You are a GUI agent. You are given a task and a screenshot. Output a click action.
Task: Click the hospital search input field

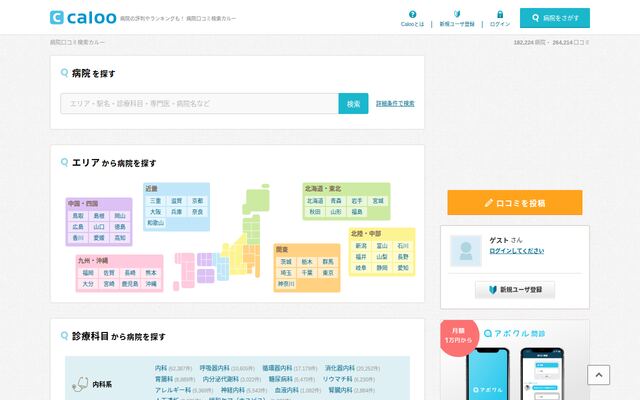coord(200,104)
